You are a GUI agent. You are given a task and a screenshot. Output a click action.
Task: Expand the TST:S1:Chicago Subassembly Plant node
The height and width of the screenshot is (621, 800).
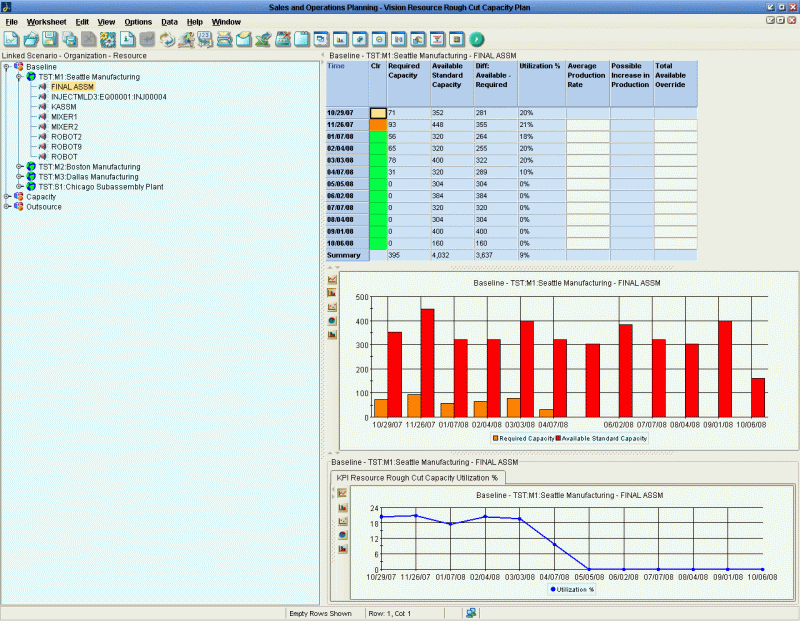pos(19,187)
